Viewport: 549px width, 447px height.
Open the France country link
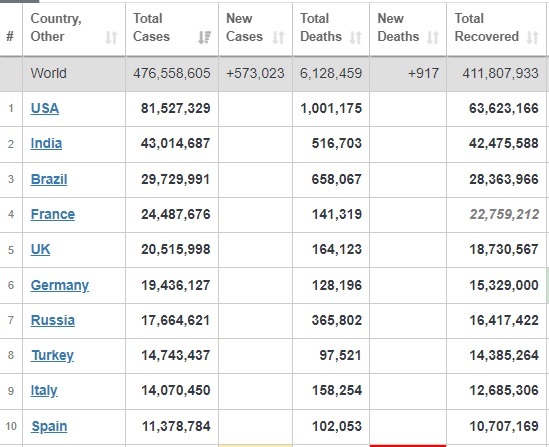[x=53, y=214]
